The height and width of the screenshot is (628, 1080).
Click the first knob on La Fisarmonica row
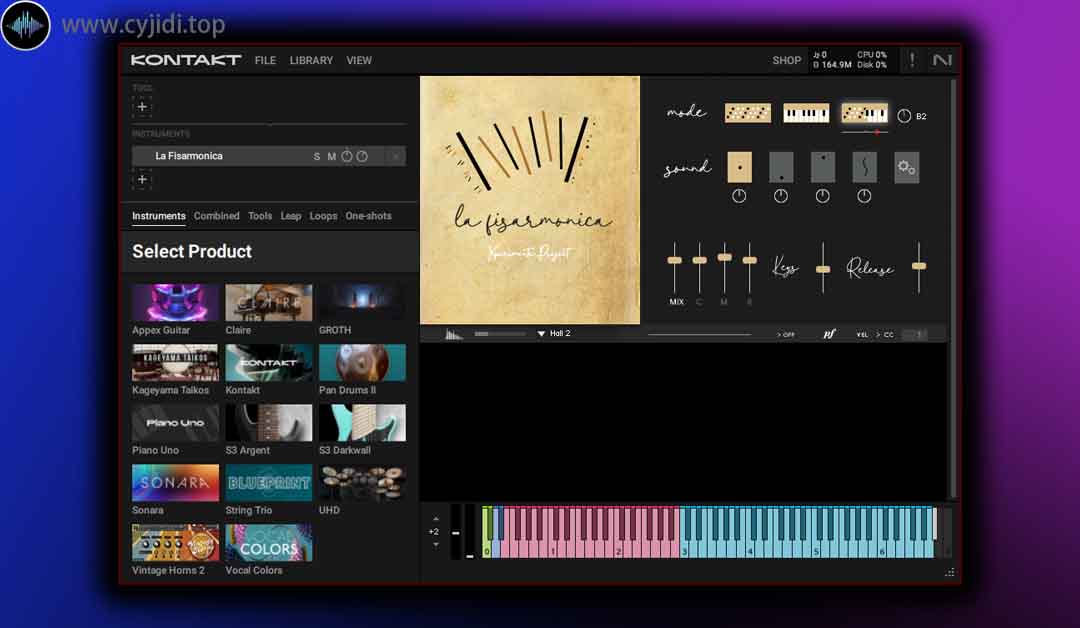click(x=347, y=156)
